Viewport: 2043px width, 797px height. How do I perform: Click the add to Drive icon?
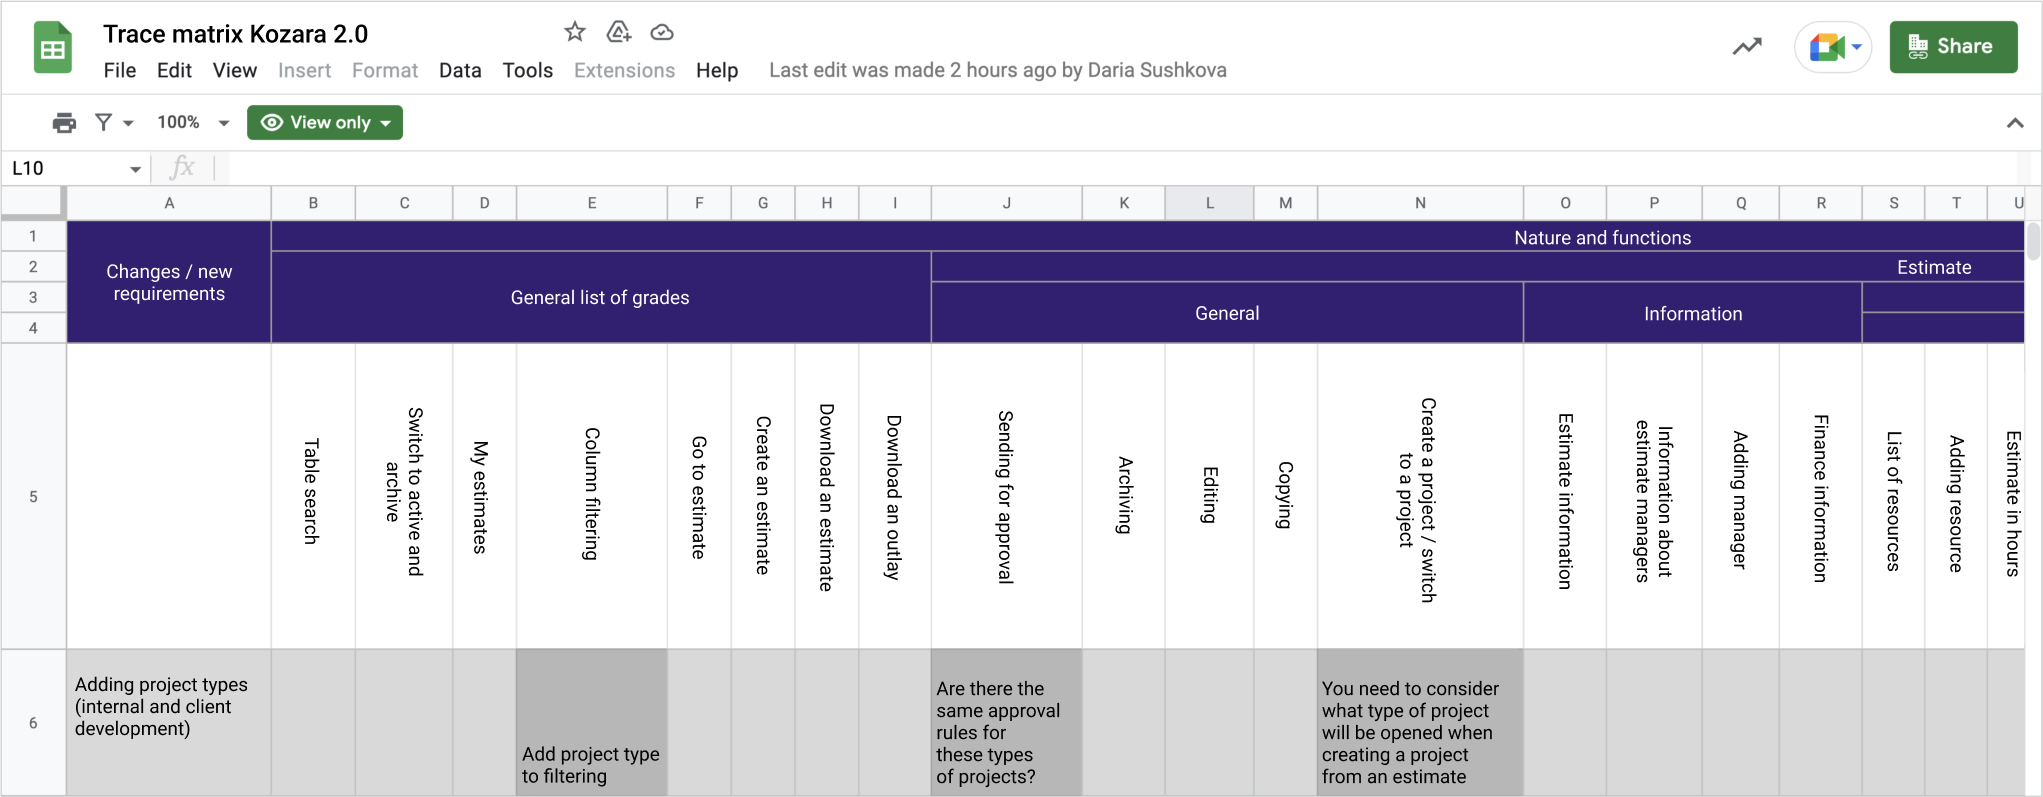click(x=619, y=32)
